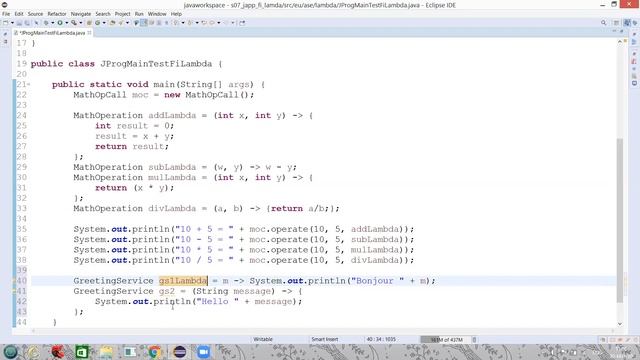Close the JProgMainTestFiLambda.java tab
Viewport: 640px width, 360px height.
pos(89,33)
